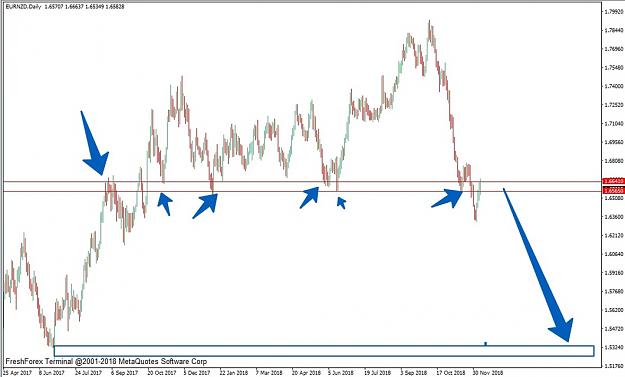The image size is (625, 377).
Task: Click the 1.57680 price axis label
Action: click(x=613, y=292)
